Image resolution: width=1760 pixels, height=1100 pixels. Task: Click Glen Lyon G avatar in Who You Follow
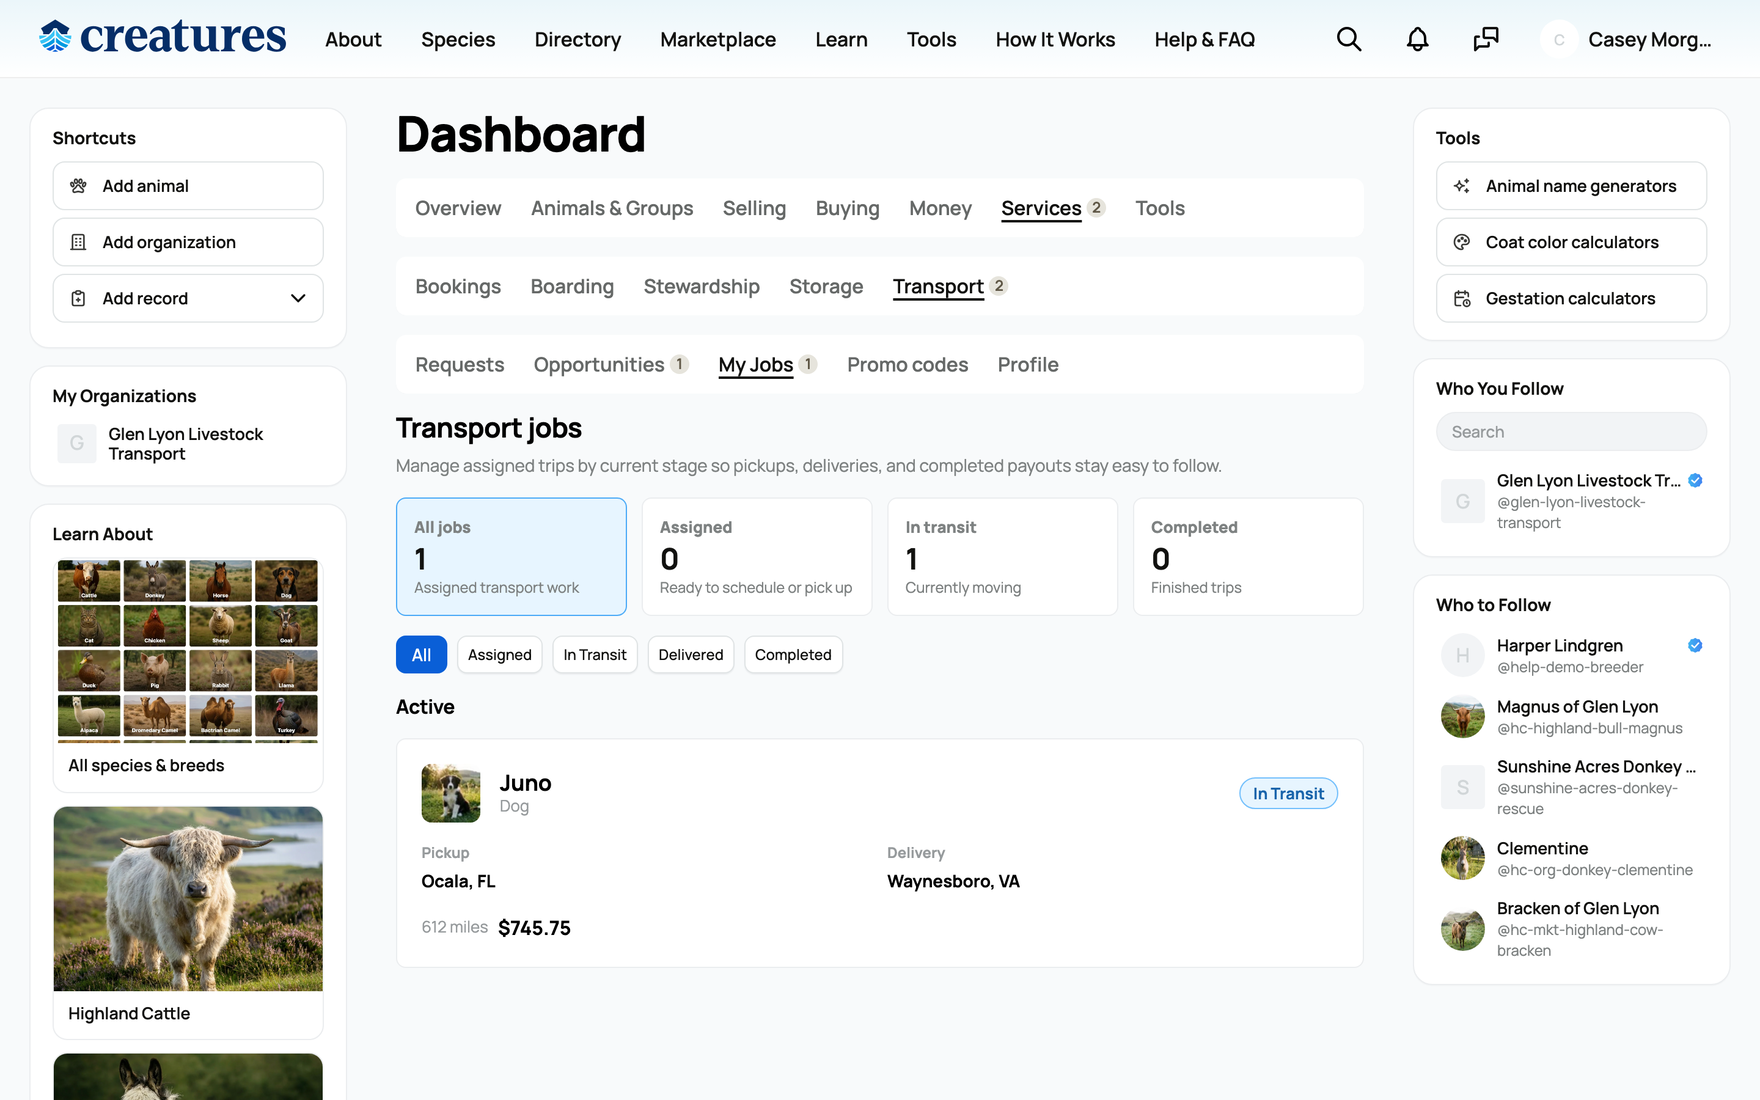pyautogui.click(x=1462, y=501)
